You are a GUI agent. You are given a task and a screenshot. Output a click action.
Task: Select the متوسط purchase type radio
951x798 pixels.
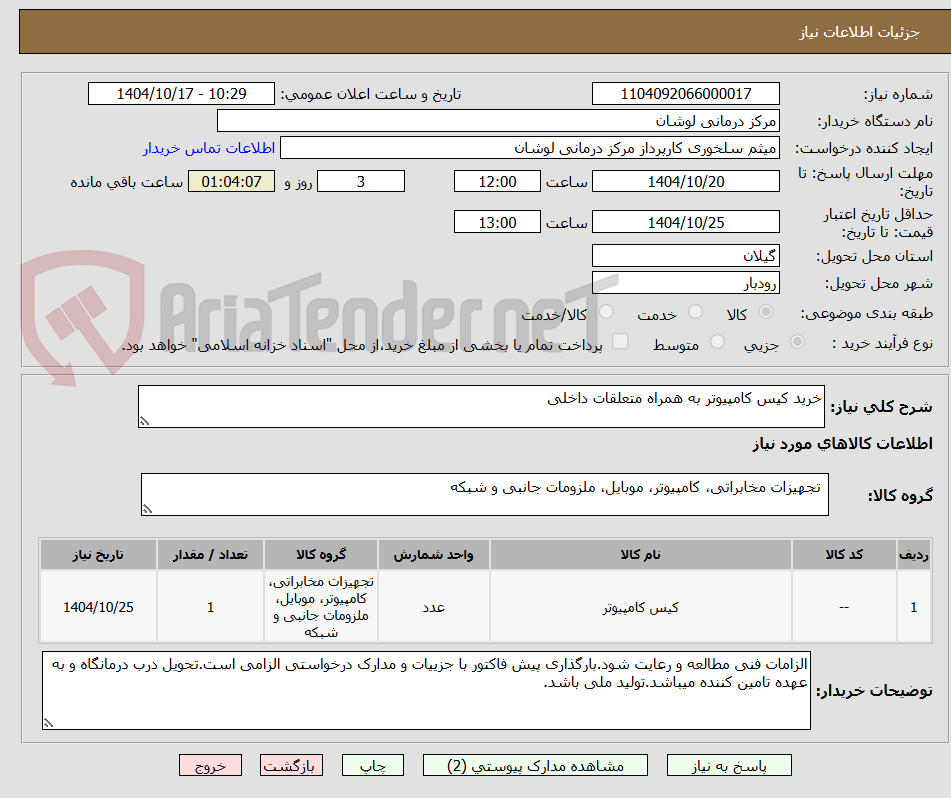pyautogui.click(x=717, y=342)
